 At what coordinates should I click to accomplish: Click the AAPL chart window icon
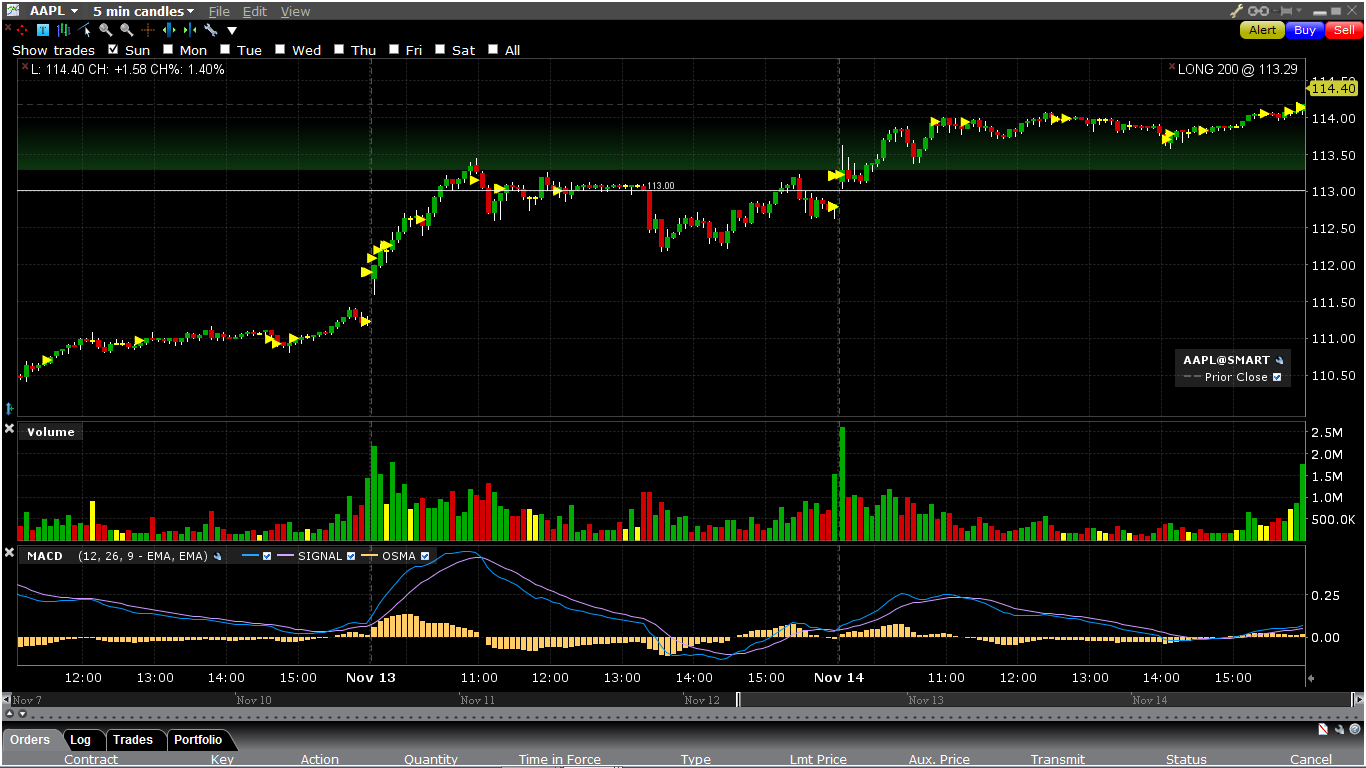(x=13, y=11)
